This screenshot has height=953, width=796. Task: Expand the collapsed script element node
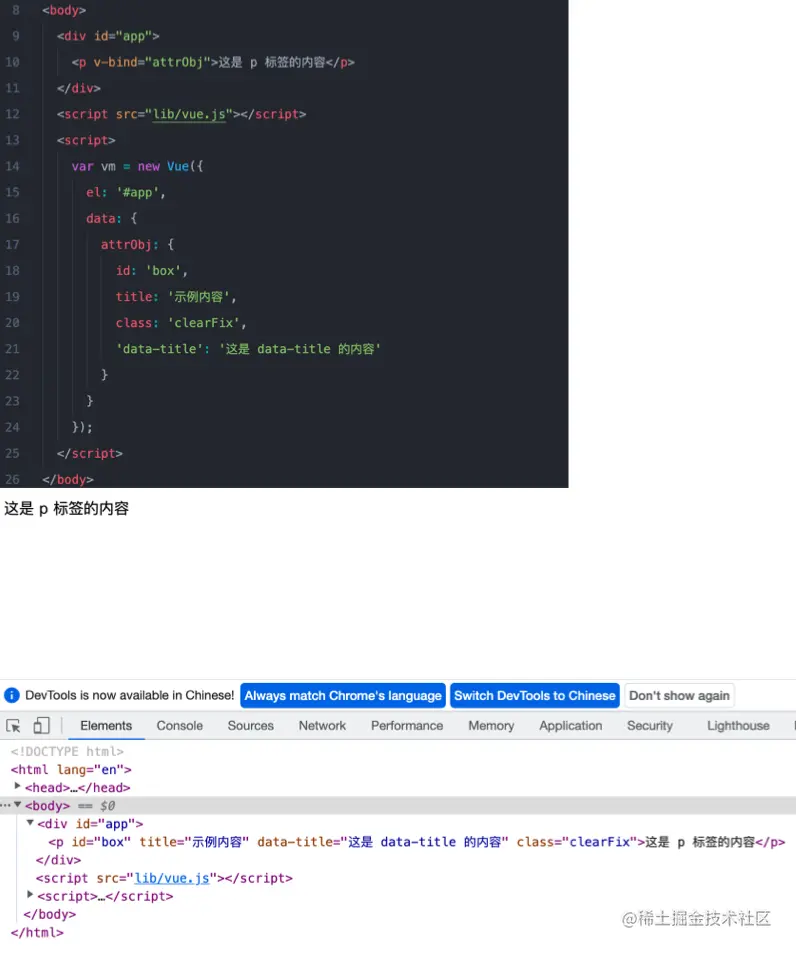pos(30,895)
